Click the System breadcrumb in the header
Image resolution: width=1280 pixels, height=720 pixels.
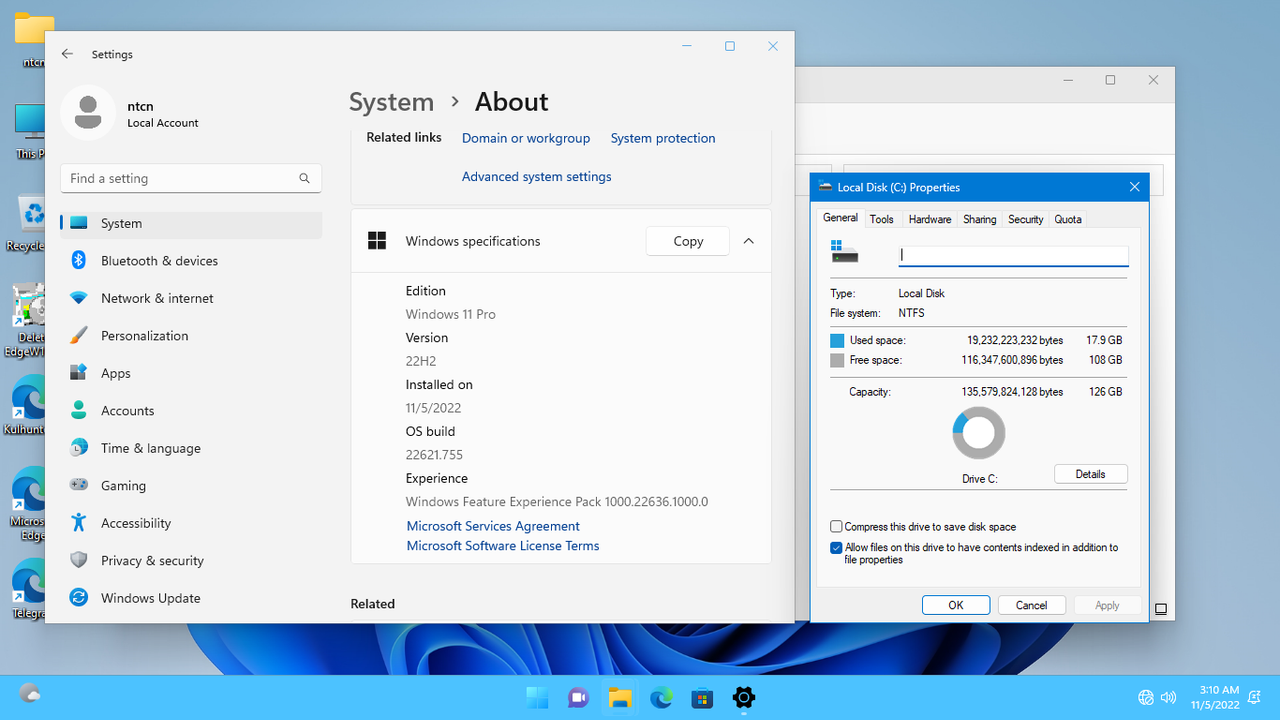coord(391,102)
